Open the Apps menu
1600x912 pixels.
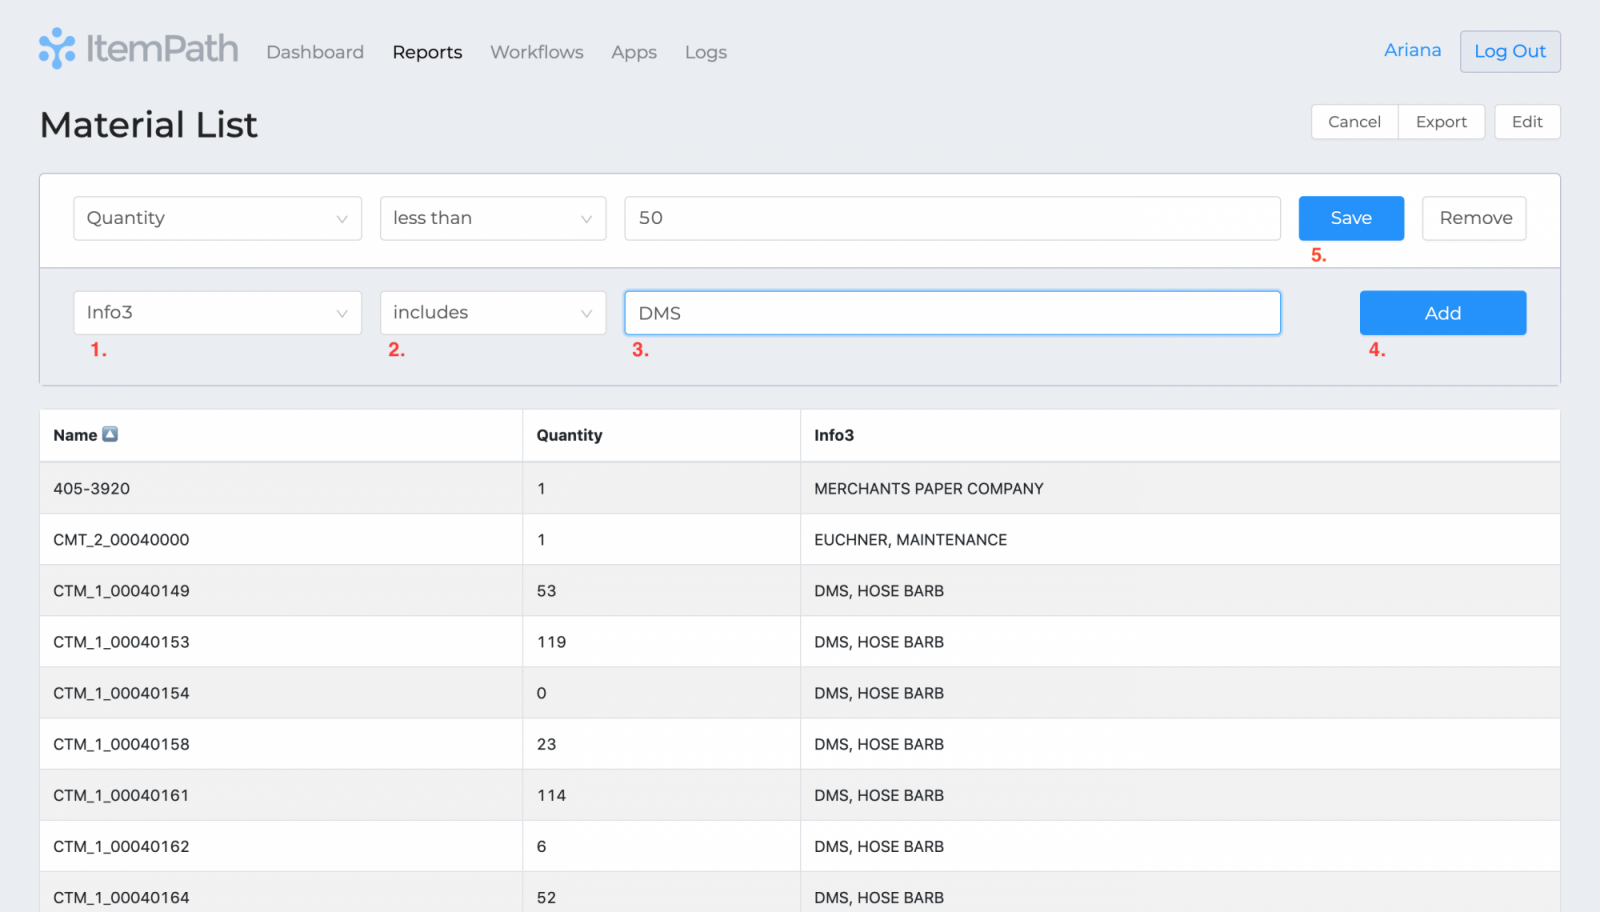click(x=634, y=52)
